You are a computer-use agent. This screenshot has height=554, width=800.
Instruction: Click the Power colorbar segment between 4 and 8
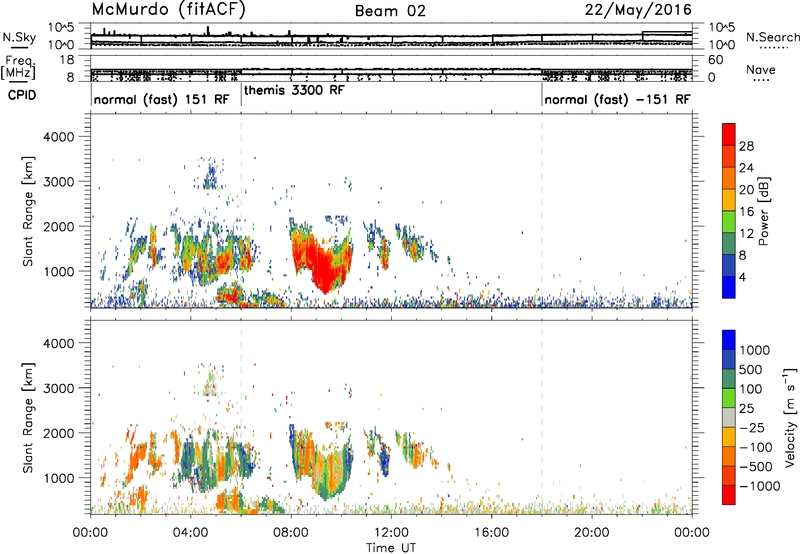point(729,265)
